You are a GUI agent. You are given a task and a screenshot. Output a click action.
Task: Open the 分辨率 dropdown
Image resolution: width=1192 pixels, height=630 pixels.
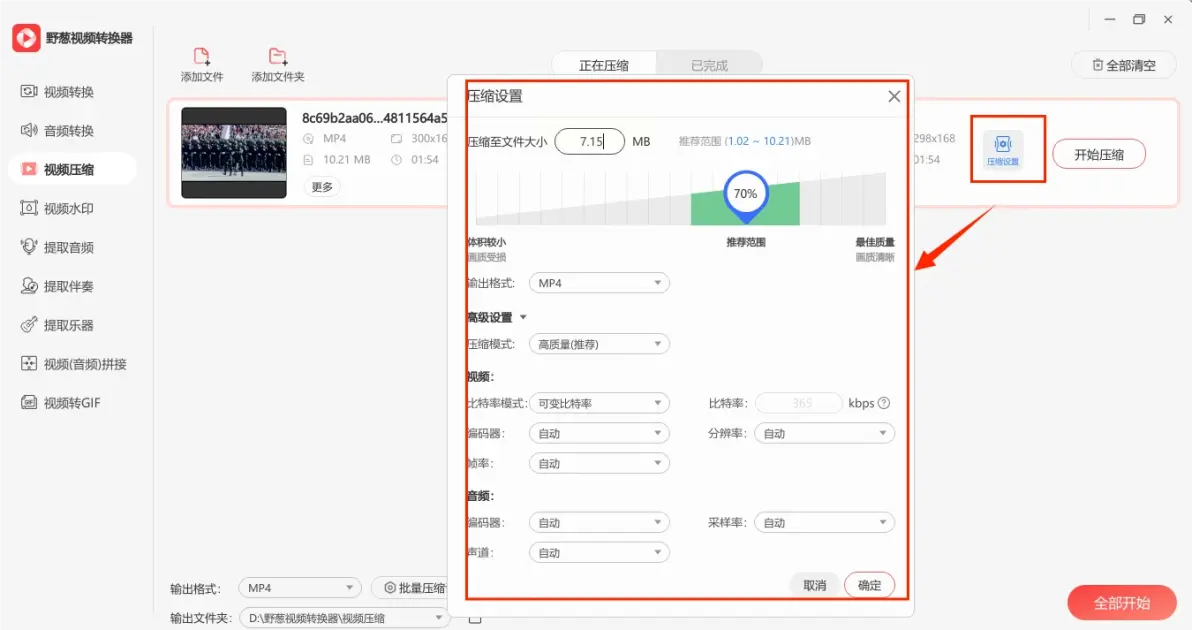pyautogui.click(x=824, y=433)
